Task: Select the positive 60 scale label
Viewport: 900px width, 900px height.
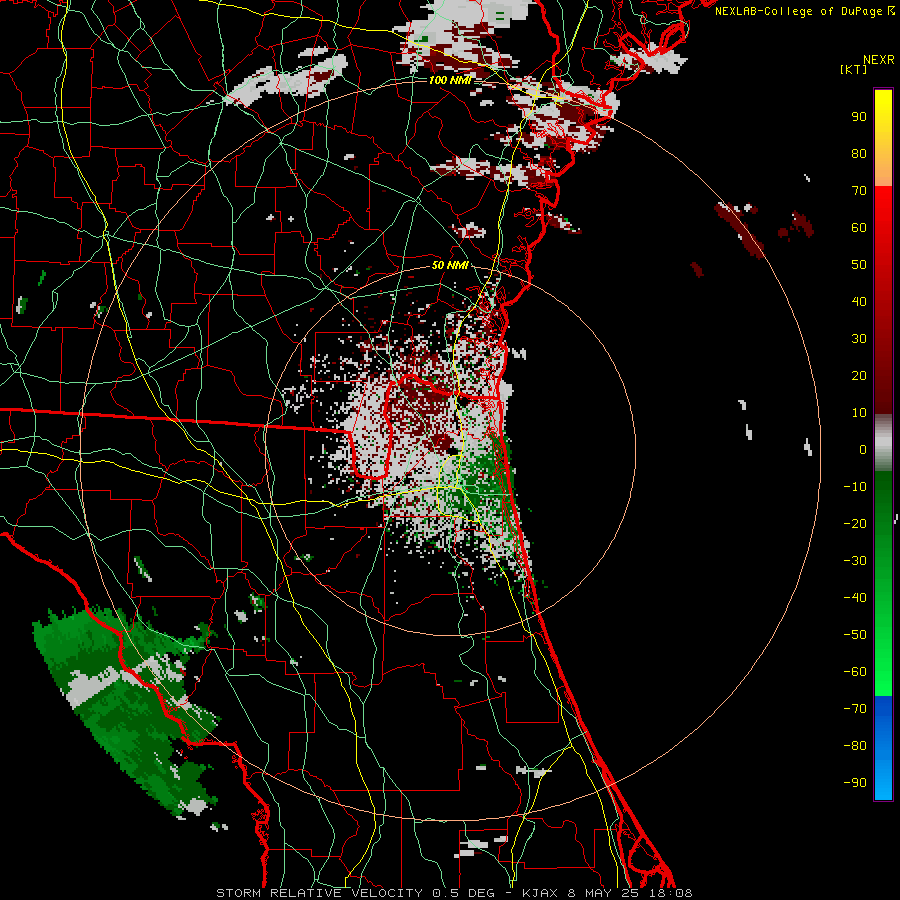Action: [x=859, y=228]
